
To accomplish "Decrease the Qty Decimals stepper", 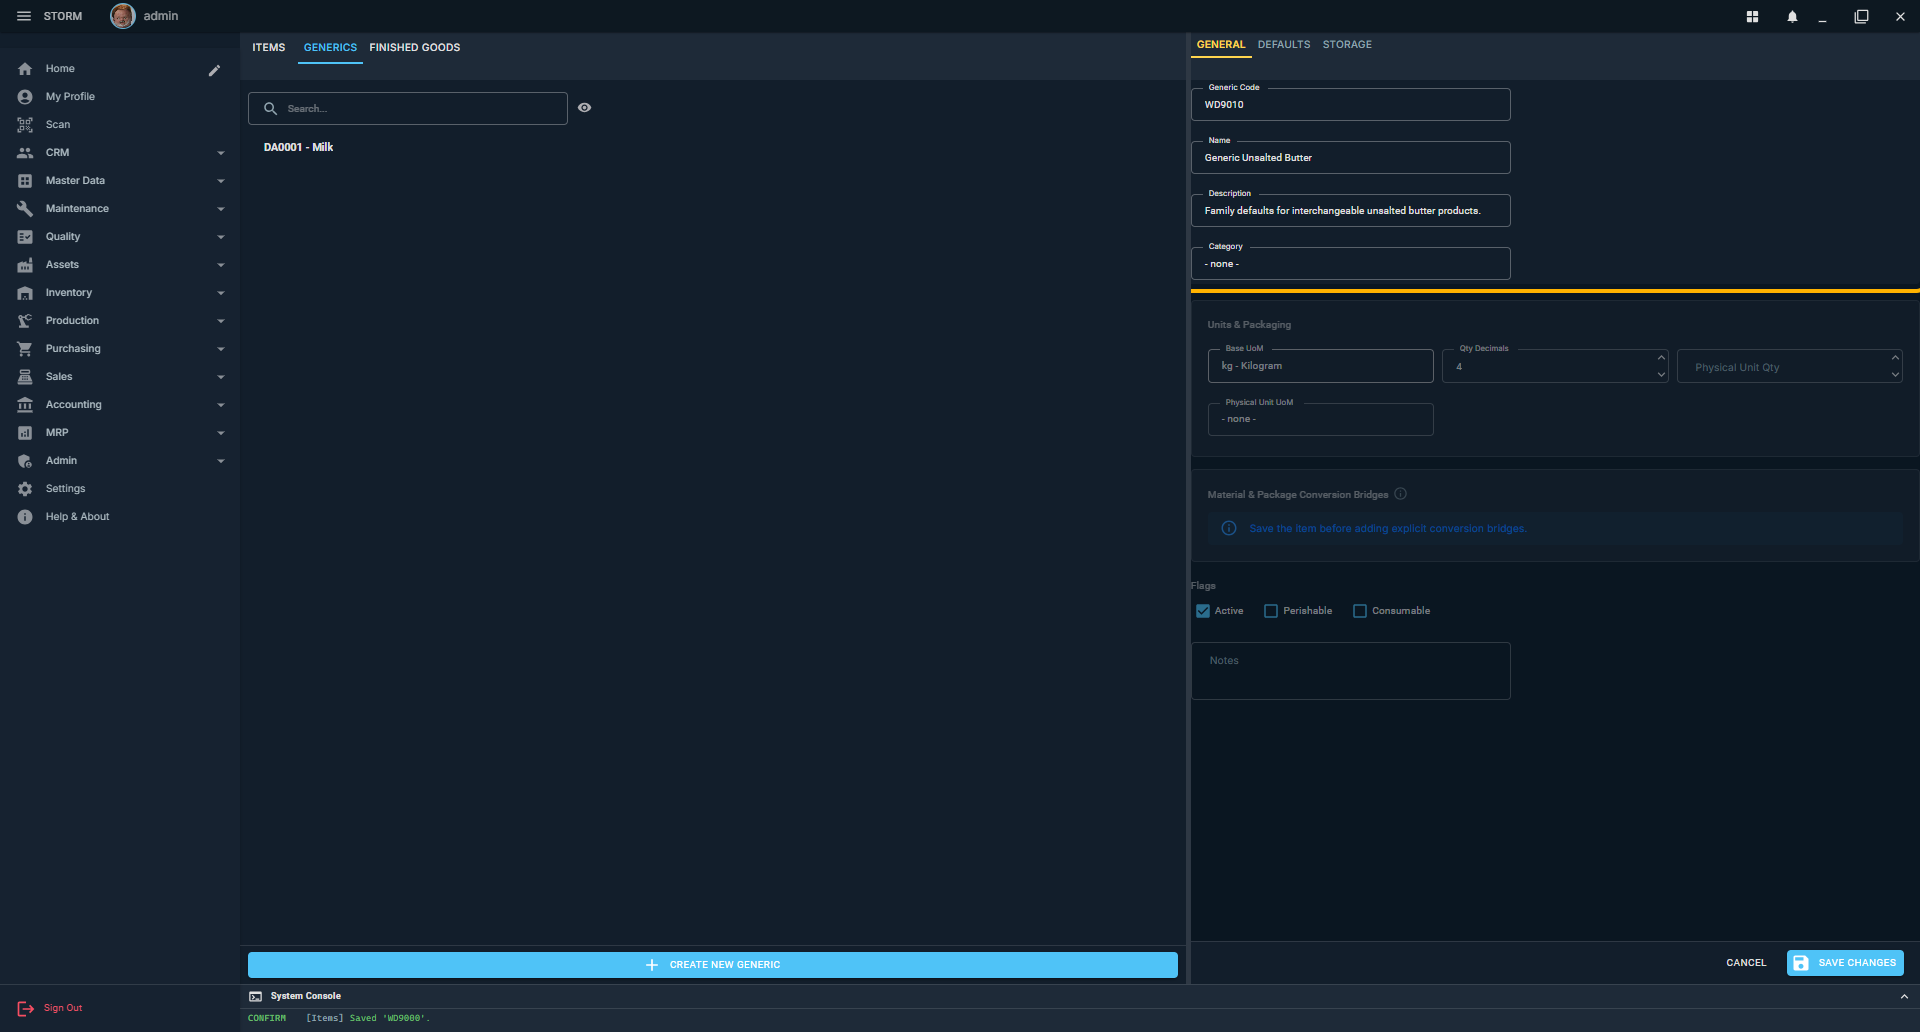I will pos(1661,375).
